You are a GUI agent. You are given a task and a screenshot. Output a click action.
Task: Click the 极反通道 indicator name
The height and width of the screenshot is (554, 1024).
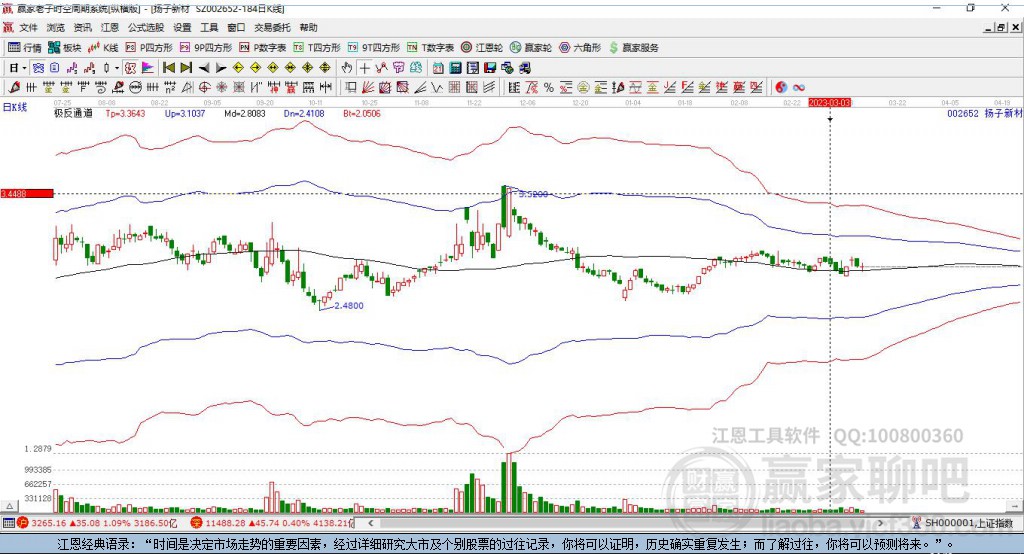[73, 113]
